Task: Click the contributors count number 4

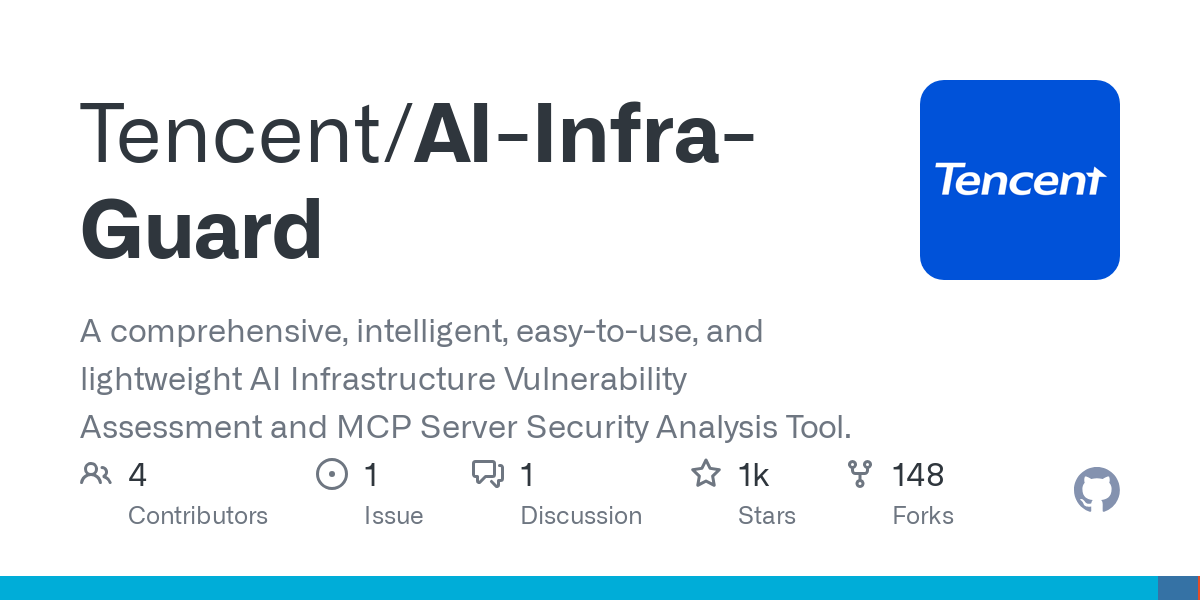Action: click(x=138, y=475)
